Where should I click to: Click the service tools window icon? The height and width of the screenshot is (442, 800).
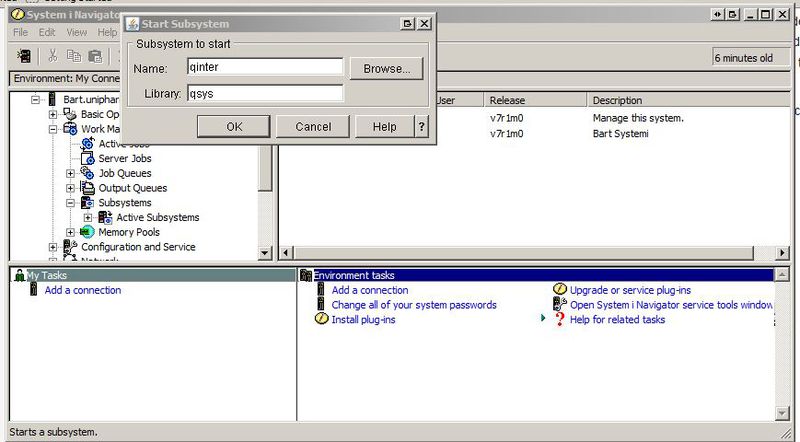tap(560, 304)
